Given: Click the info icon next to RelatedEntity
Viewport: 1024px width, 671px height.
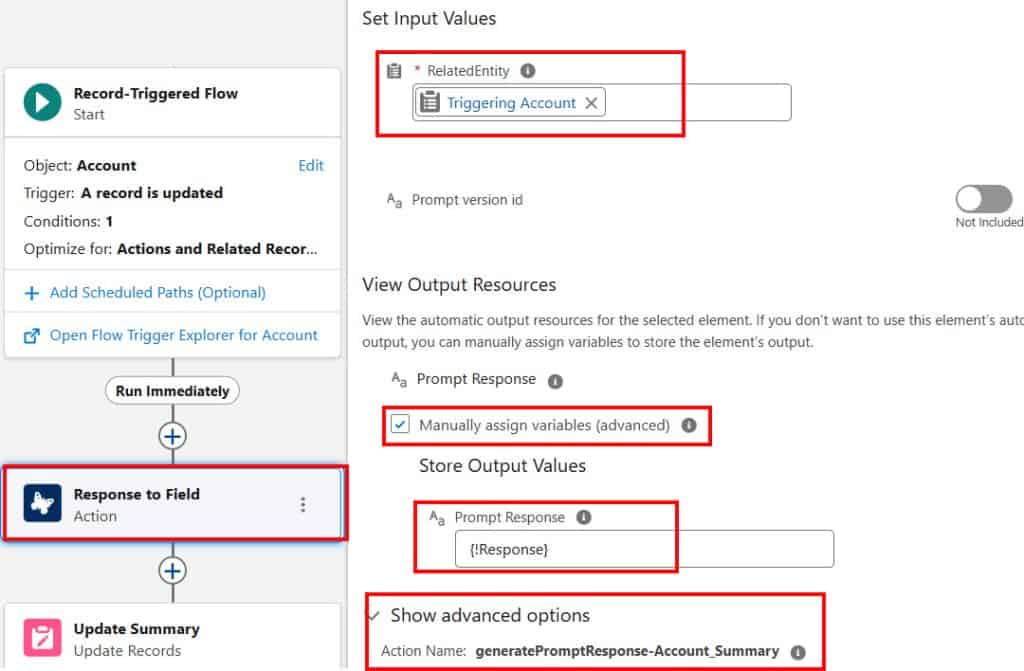Looking at the screenshot, I should click(x=528, y=70).
